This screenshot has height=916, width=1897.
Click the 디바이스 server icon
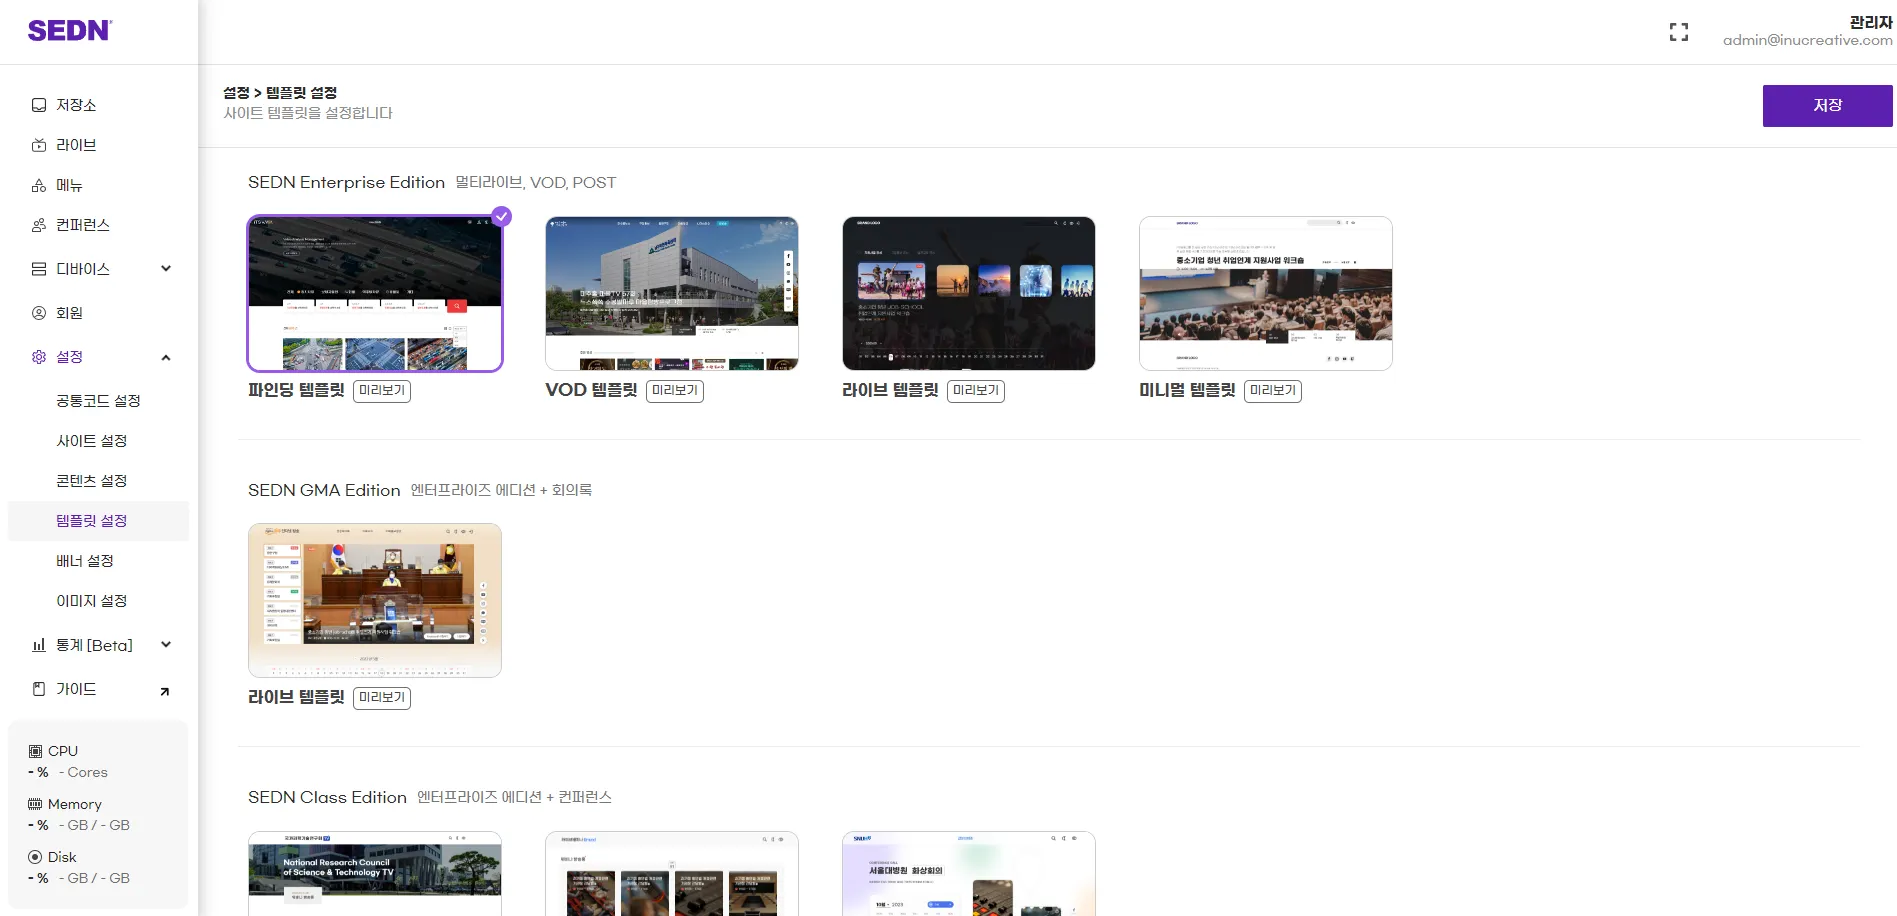pyautogui.click(x=39, y=269)
